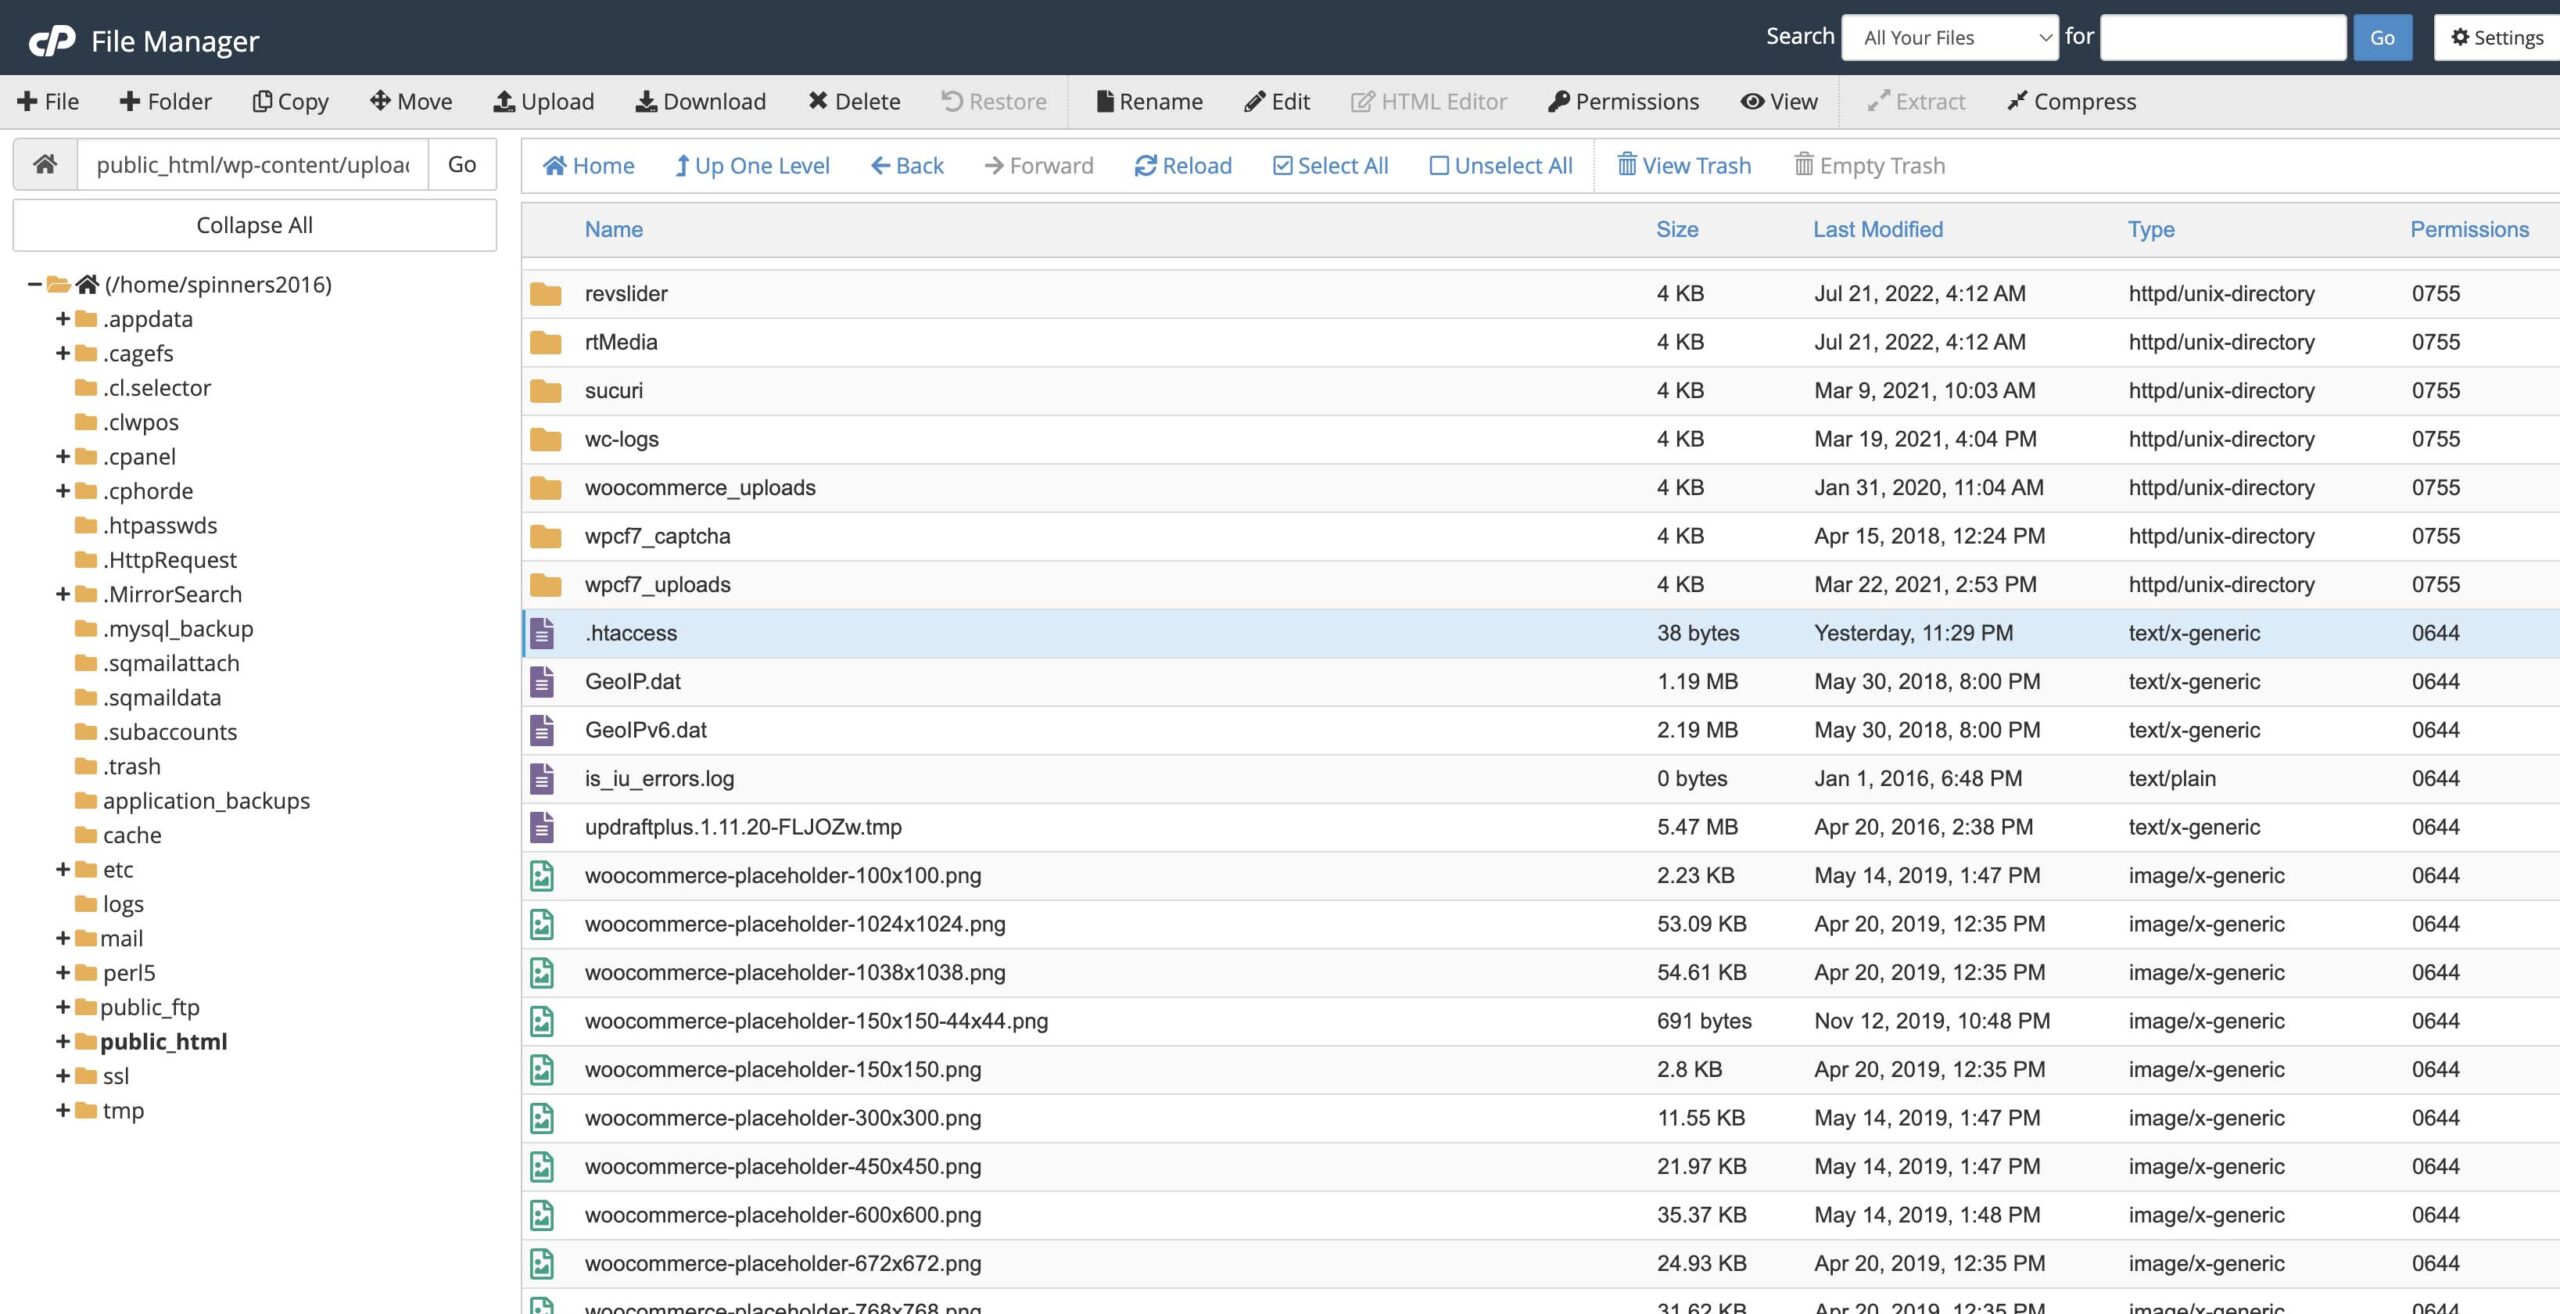Sort by Size column header

tap(1677, 229)
